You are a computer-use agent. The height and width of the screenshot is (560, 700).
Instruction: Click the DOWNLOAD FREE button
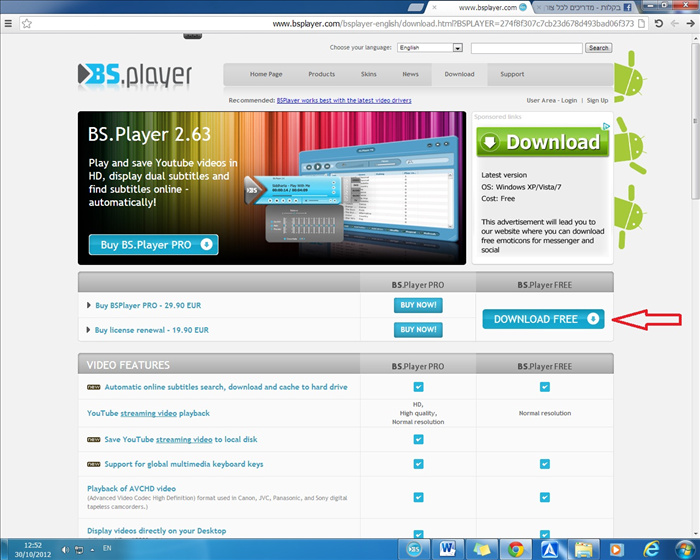[543, 319]
